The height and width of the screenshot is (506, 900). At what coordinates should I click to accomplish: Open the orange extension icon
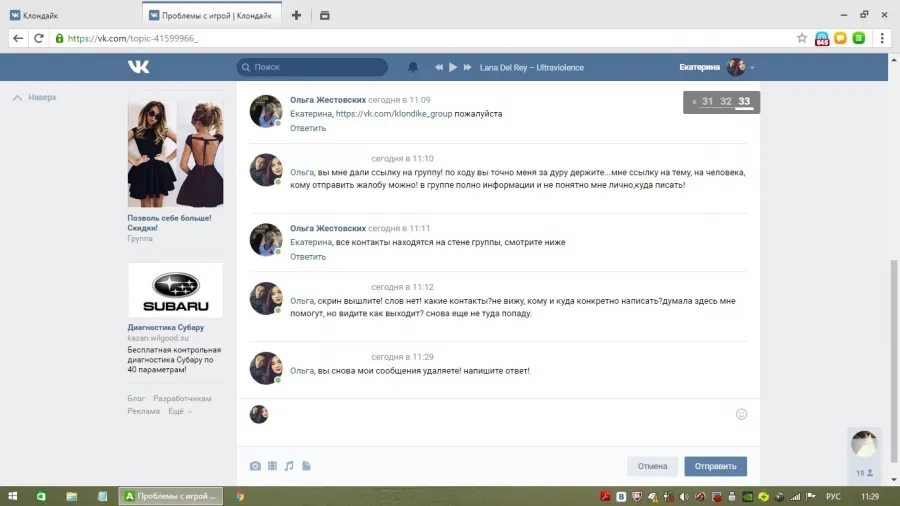click(x=840, y=38)
